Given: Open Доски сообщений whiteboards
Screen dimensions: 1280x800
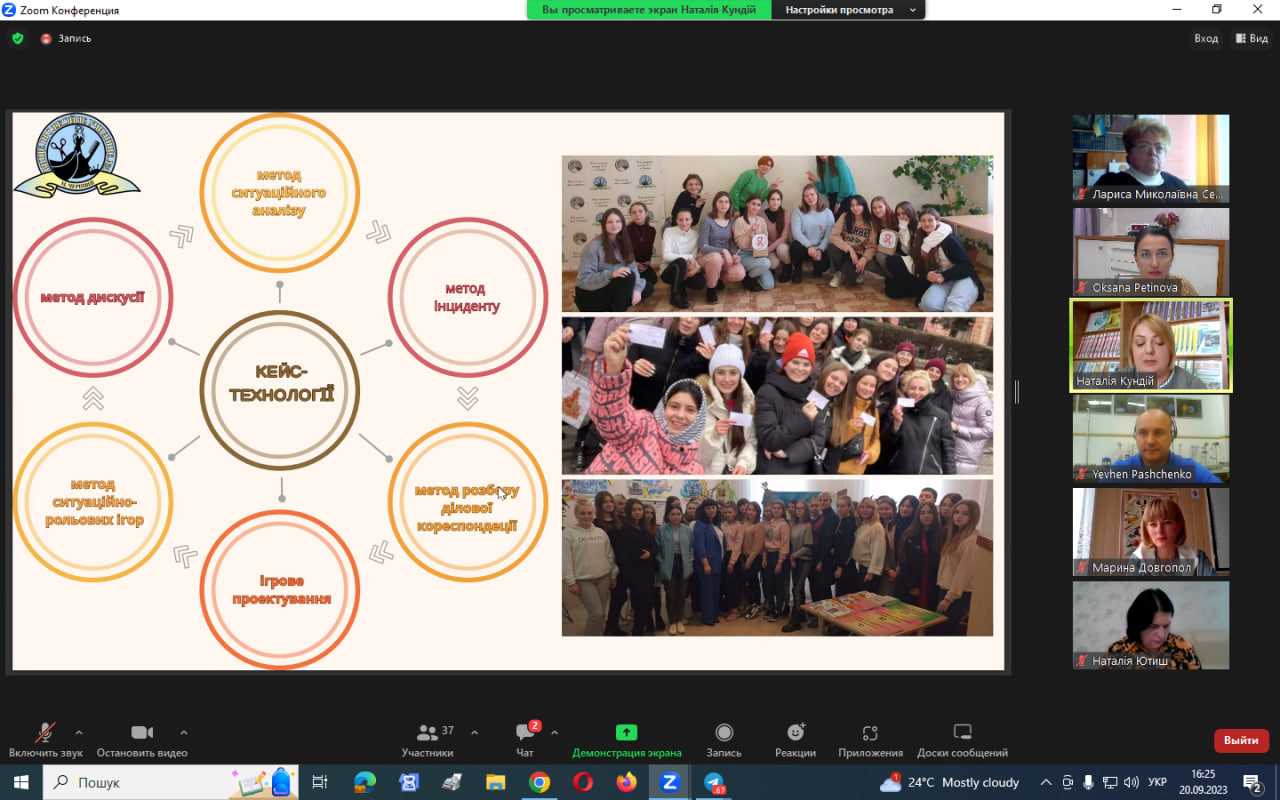Looking at the screenshot, I should tap(962, 740).
